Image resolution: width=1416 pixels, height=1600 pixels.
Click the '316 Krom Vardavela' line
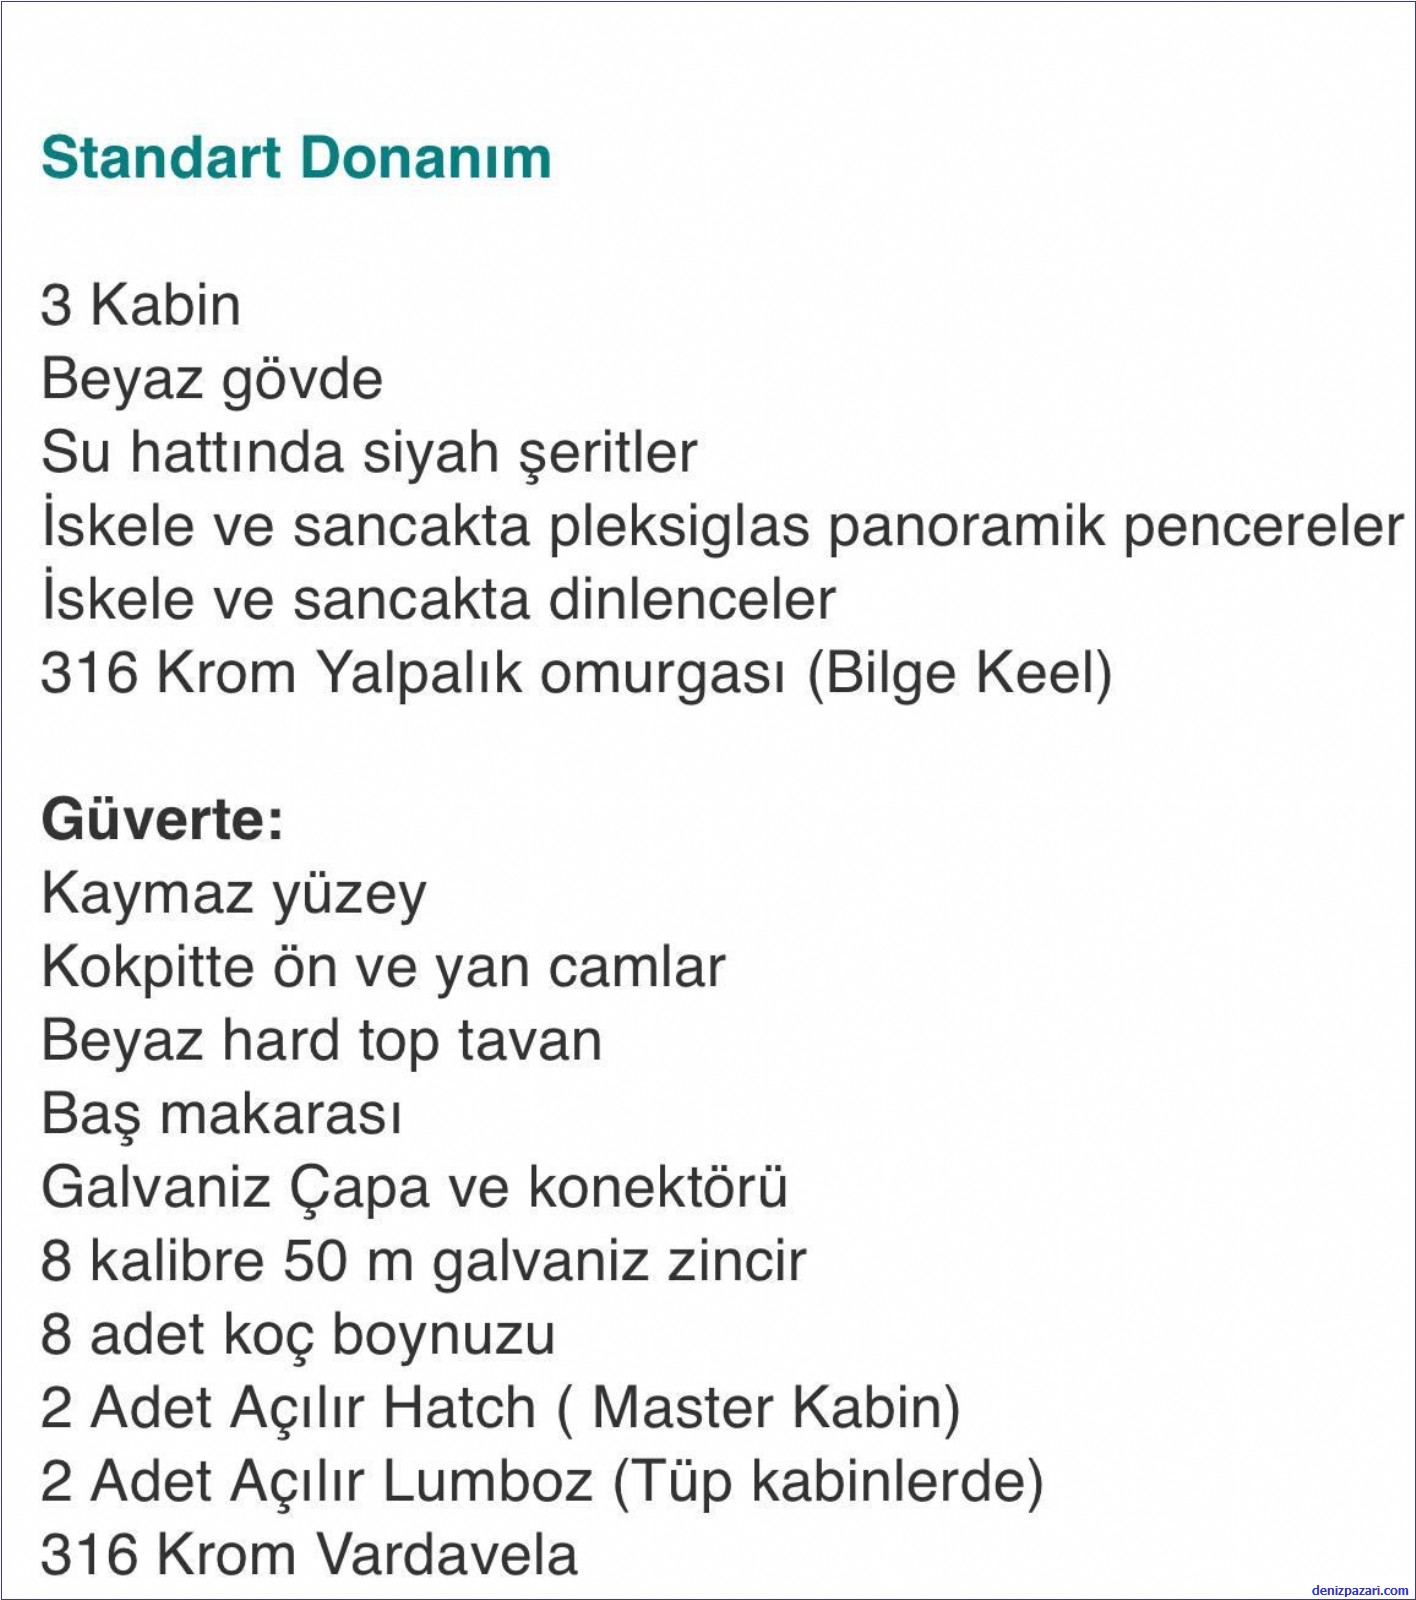309,1555
